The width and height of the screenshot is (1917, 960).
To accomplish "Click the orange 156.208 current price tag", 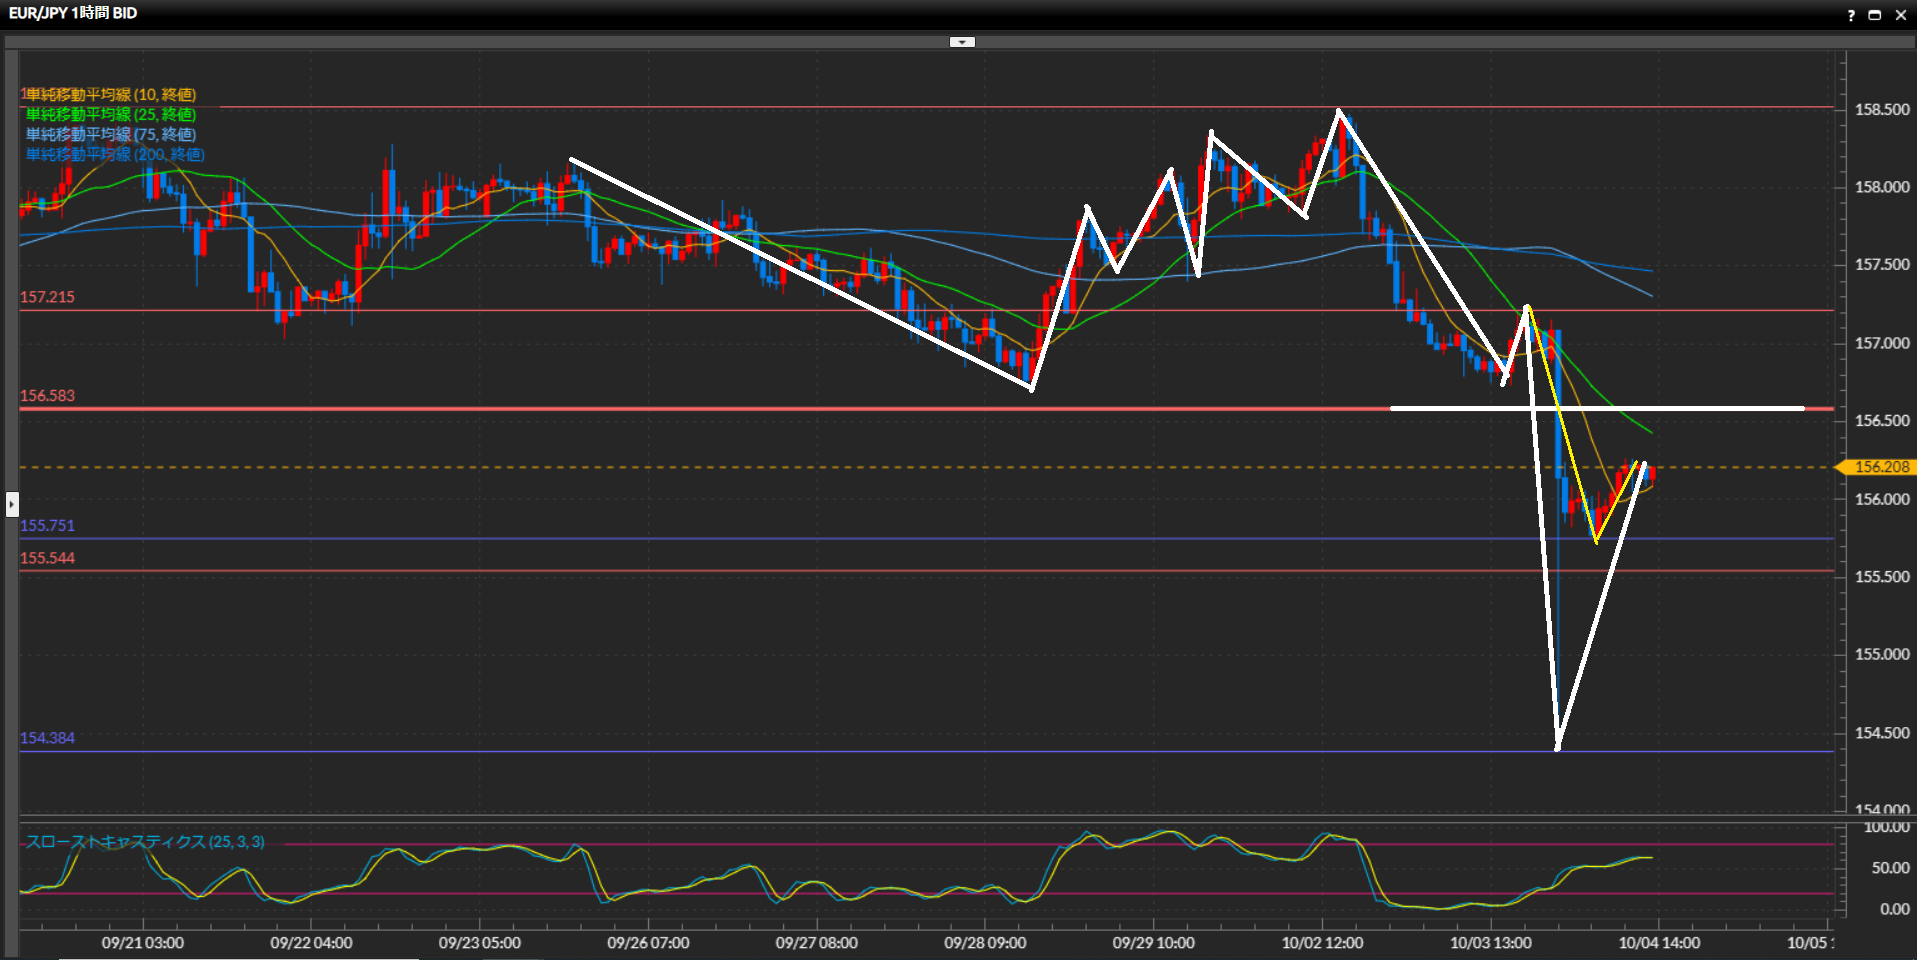I will tap(1880, 467).
